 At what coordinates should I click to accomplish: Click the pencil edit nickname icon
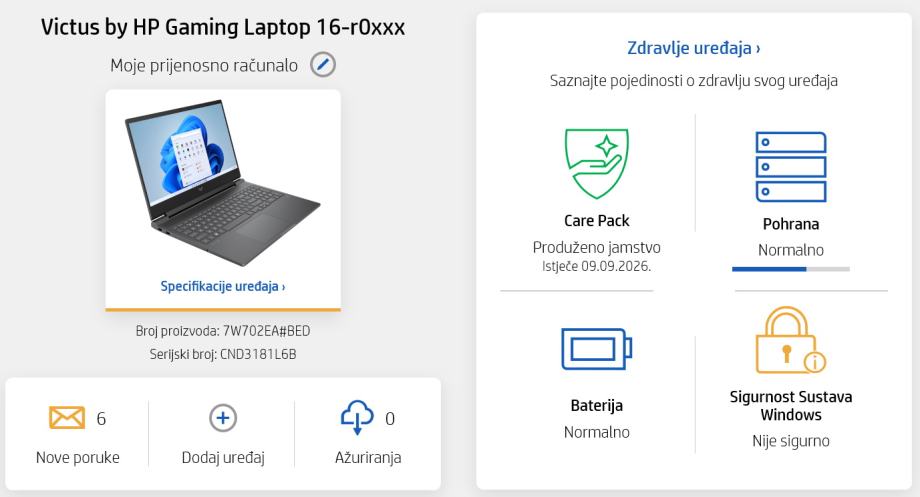pos(323,65)
